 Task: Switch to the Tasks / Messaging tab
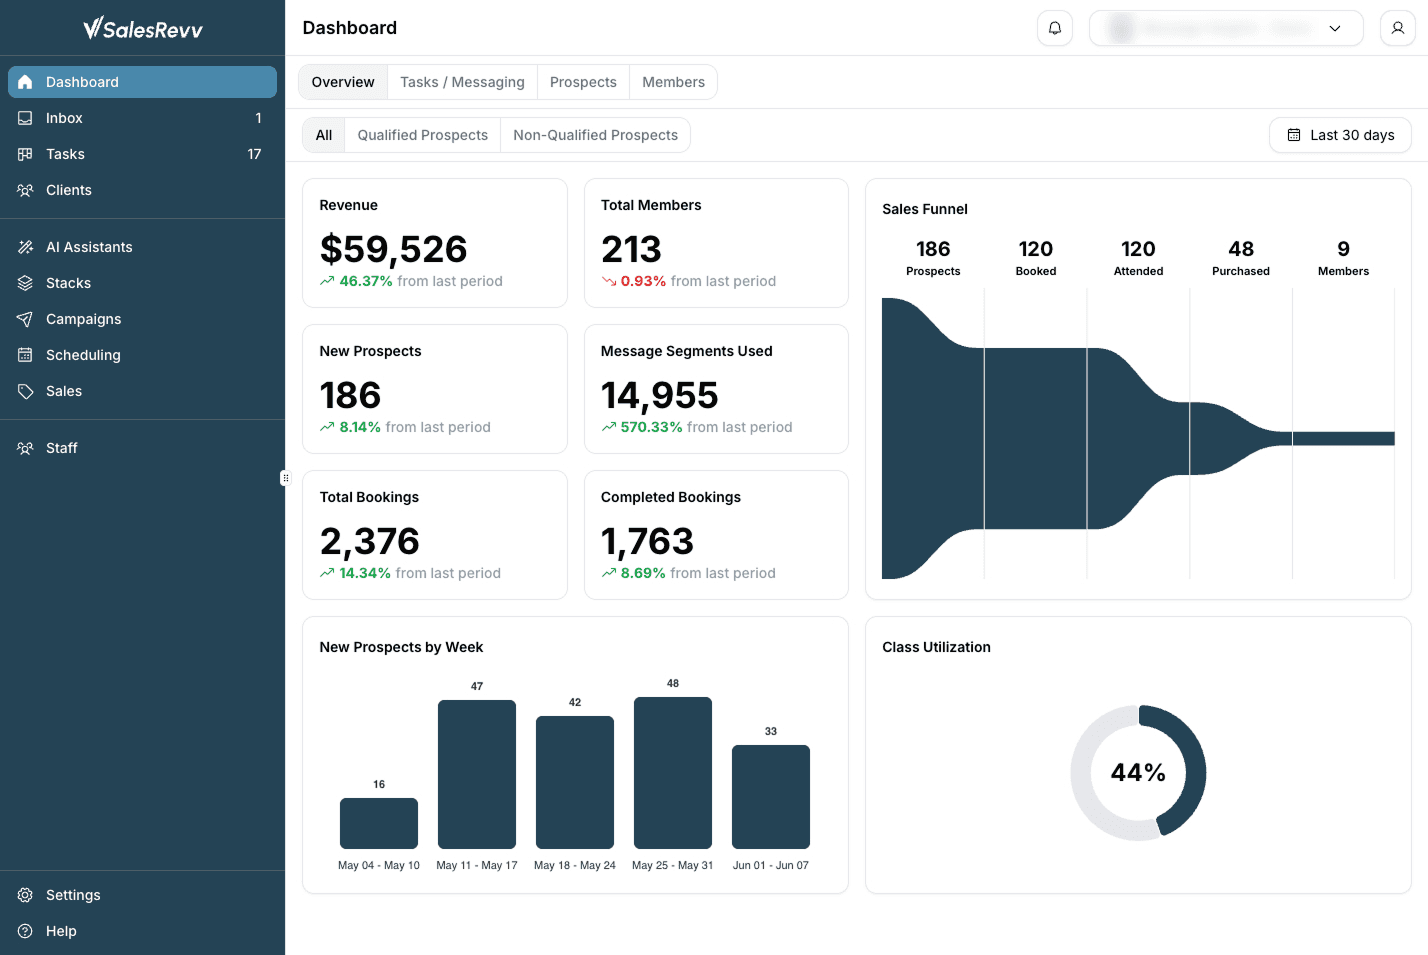(462, 82)
